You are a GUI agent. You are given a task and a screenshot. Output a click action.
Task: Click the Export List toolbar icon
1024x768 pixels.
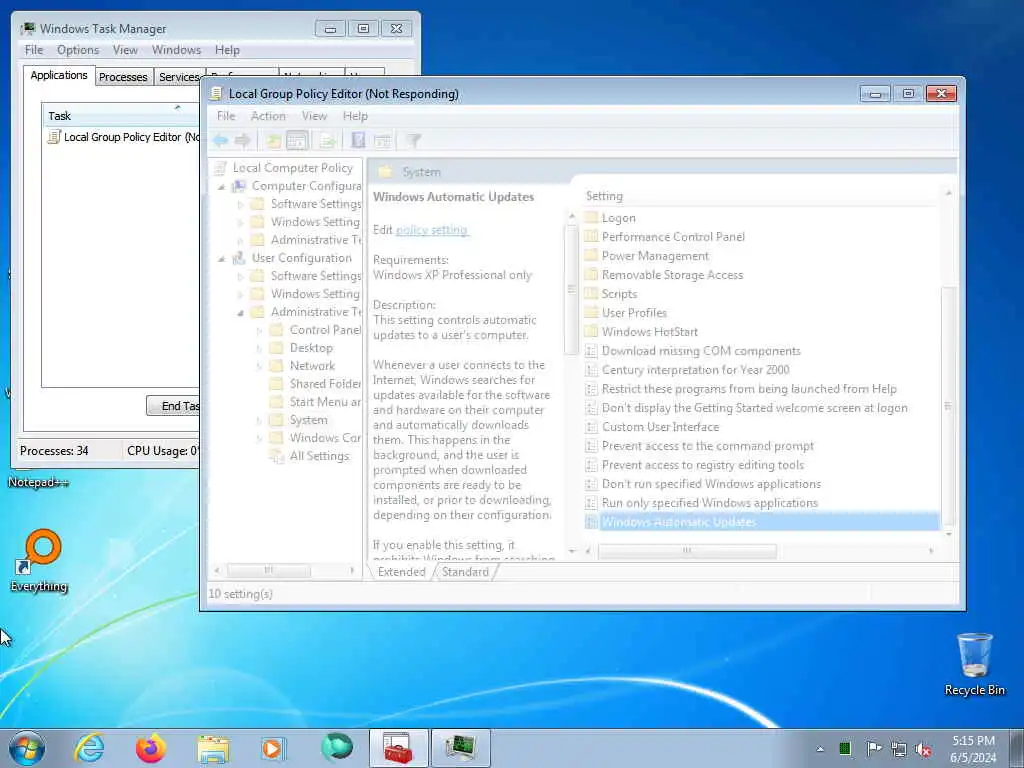point(327,140)
